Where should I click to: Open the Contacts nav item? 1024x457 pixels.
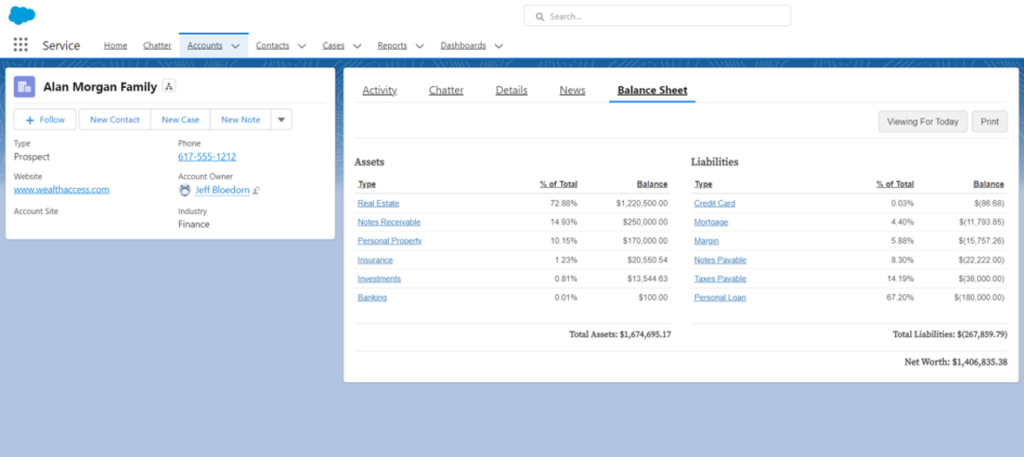(x=273, y=46)
